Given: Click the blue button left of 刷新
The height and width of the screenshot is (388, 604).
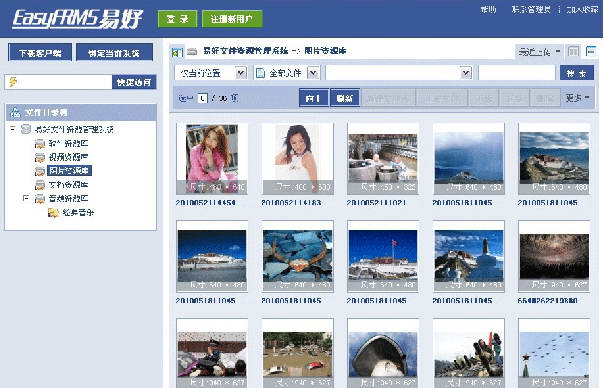Looking at the screenshot, I should point(314,98).
